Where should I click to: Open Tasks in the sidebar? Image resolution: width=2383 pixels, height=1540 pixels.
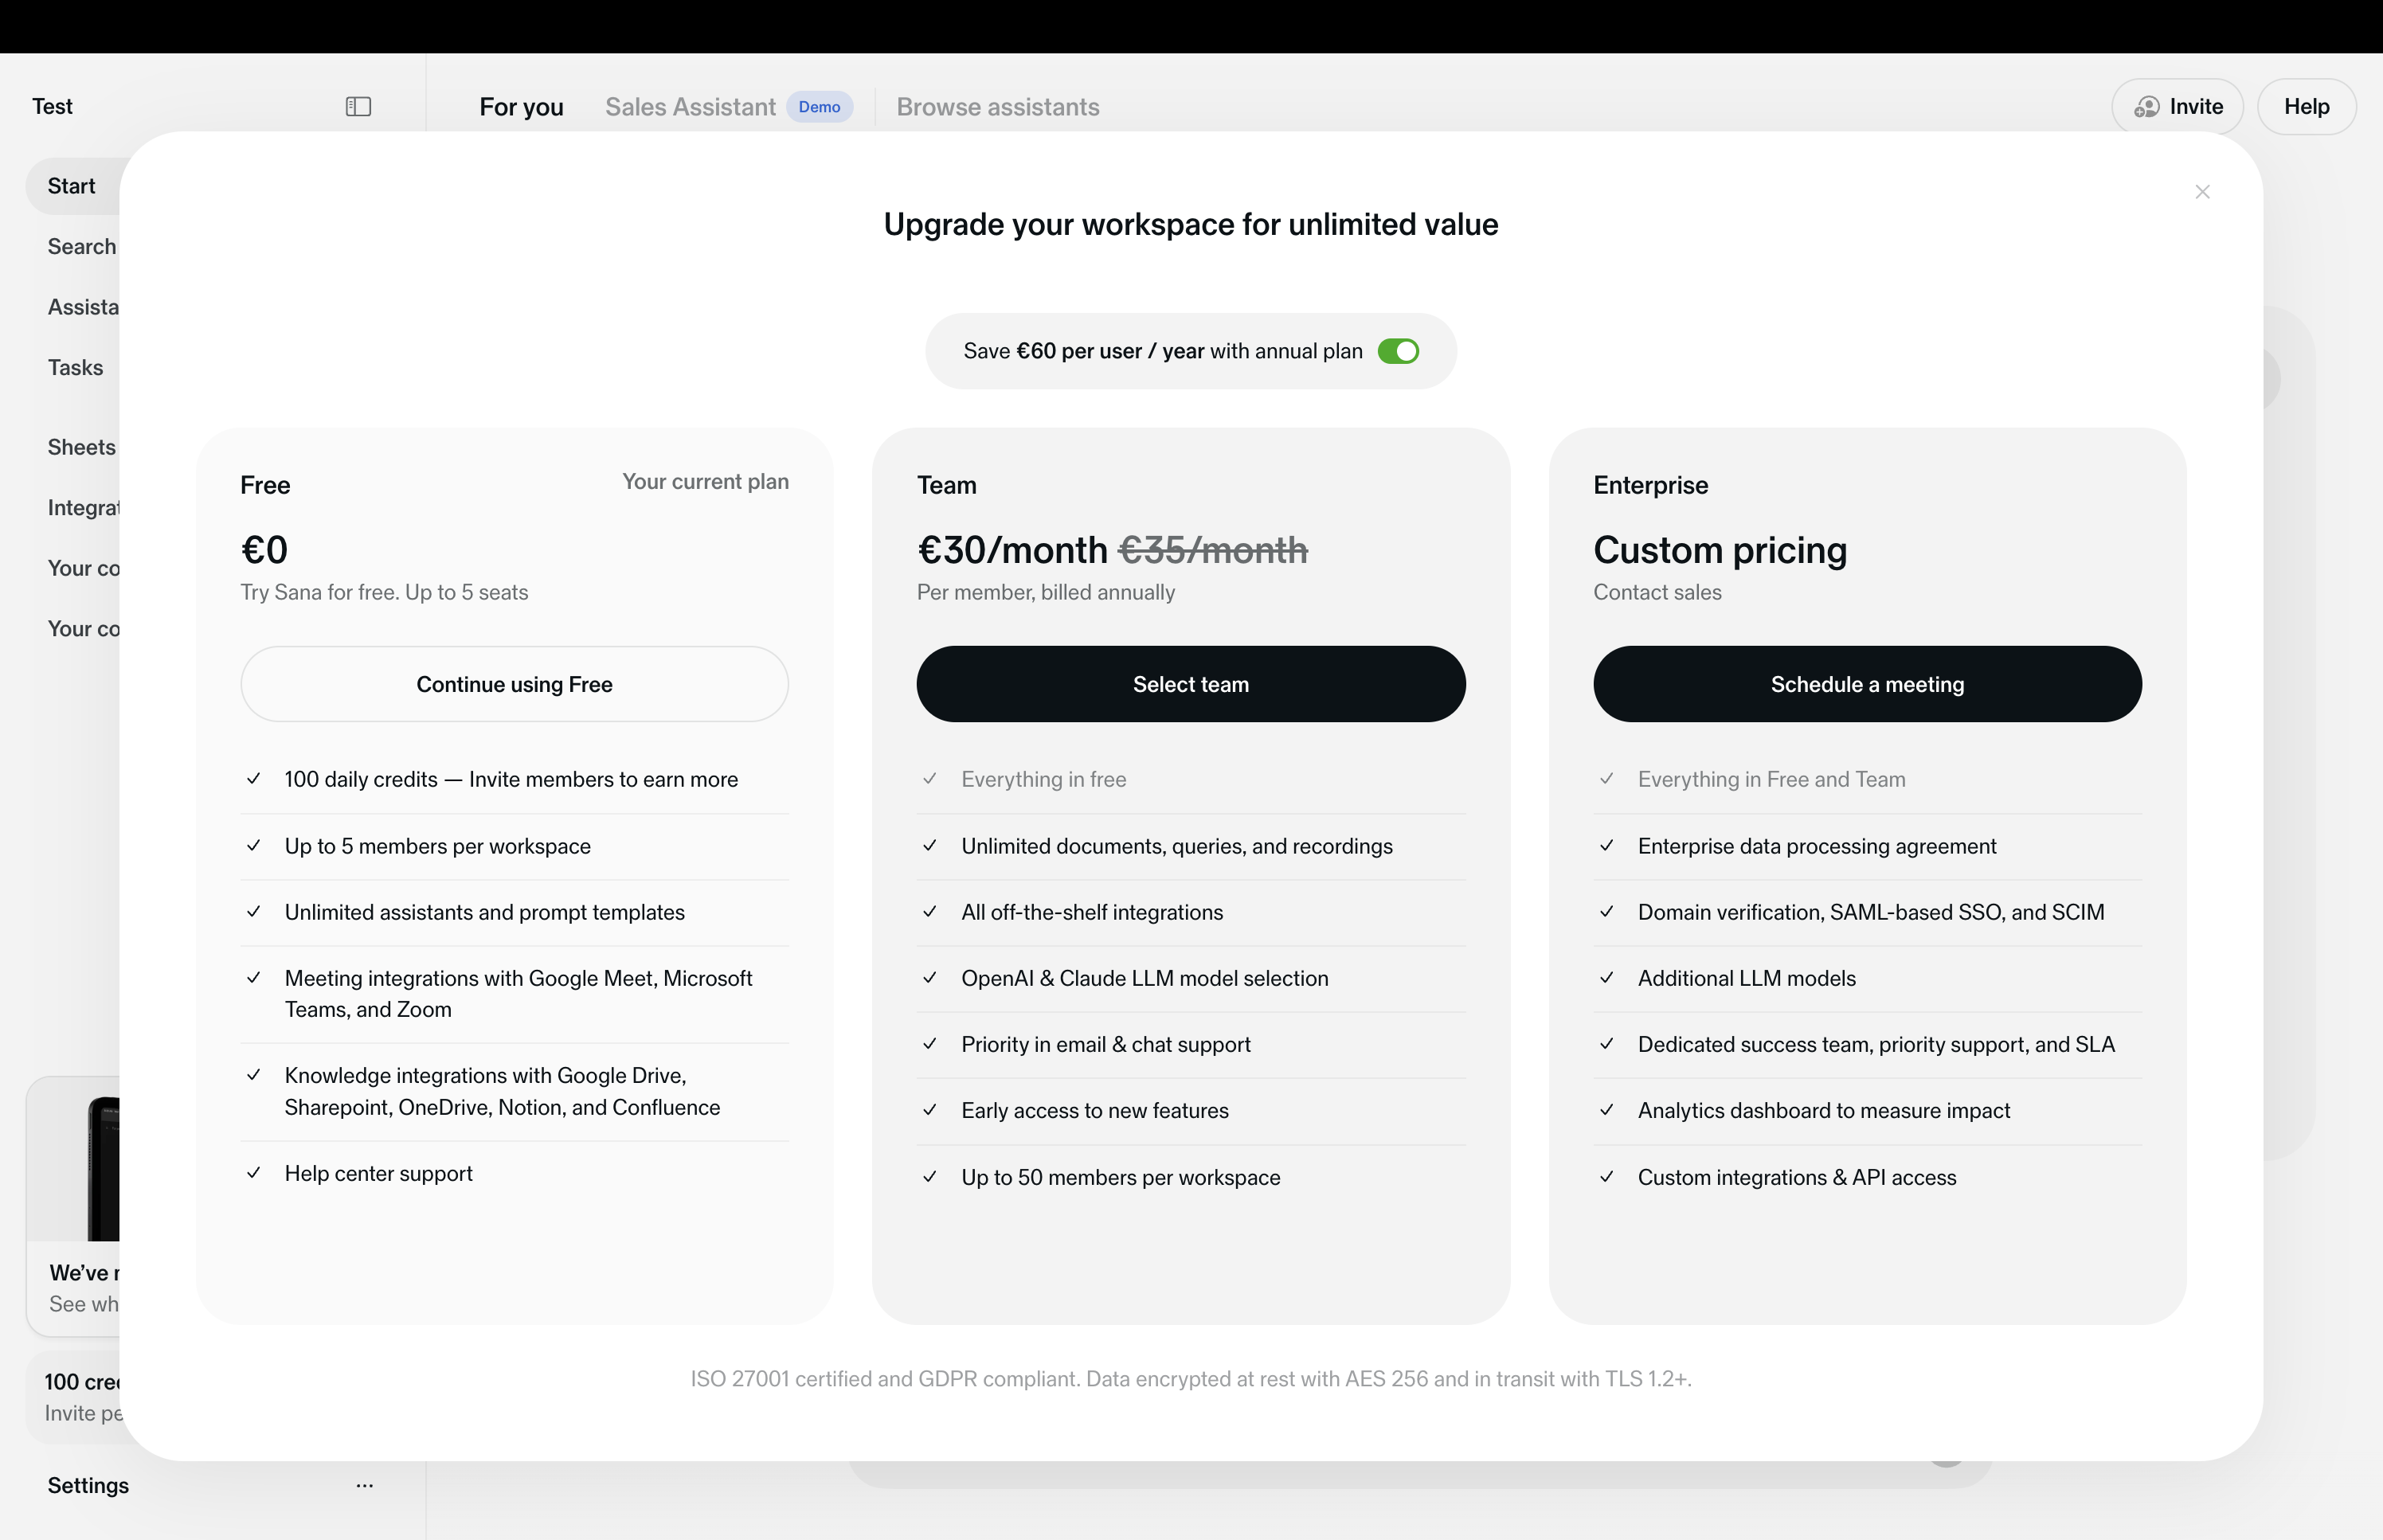75,368
